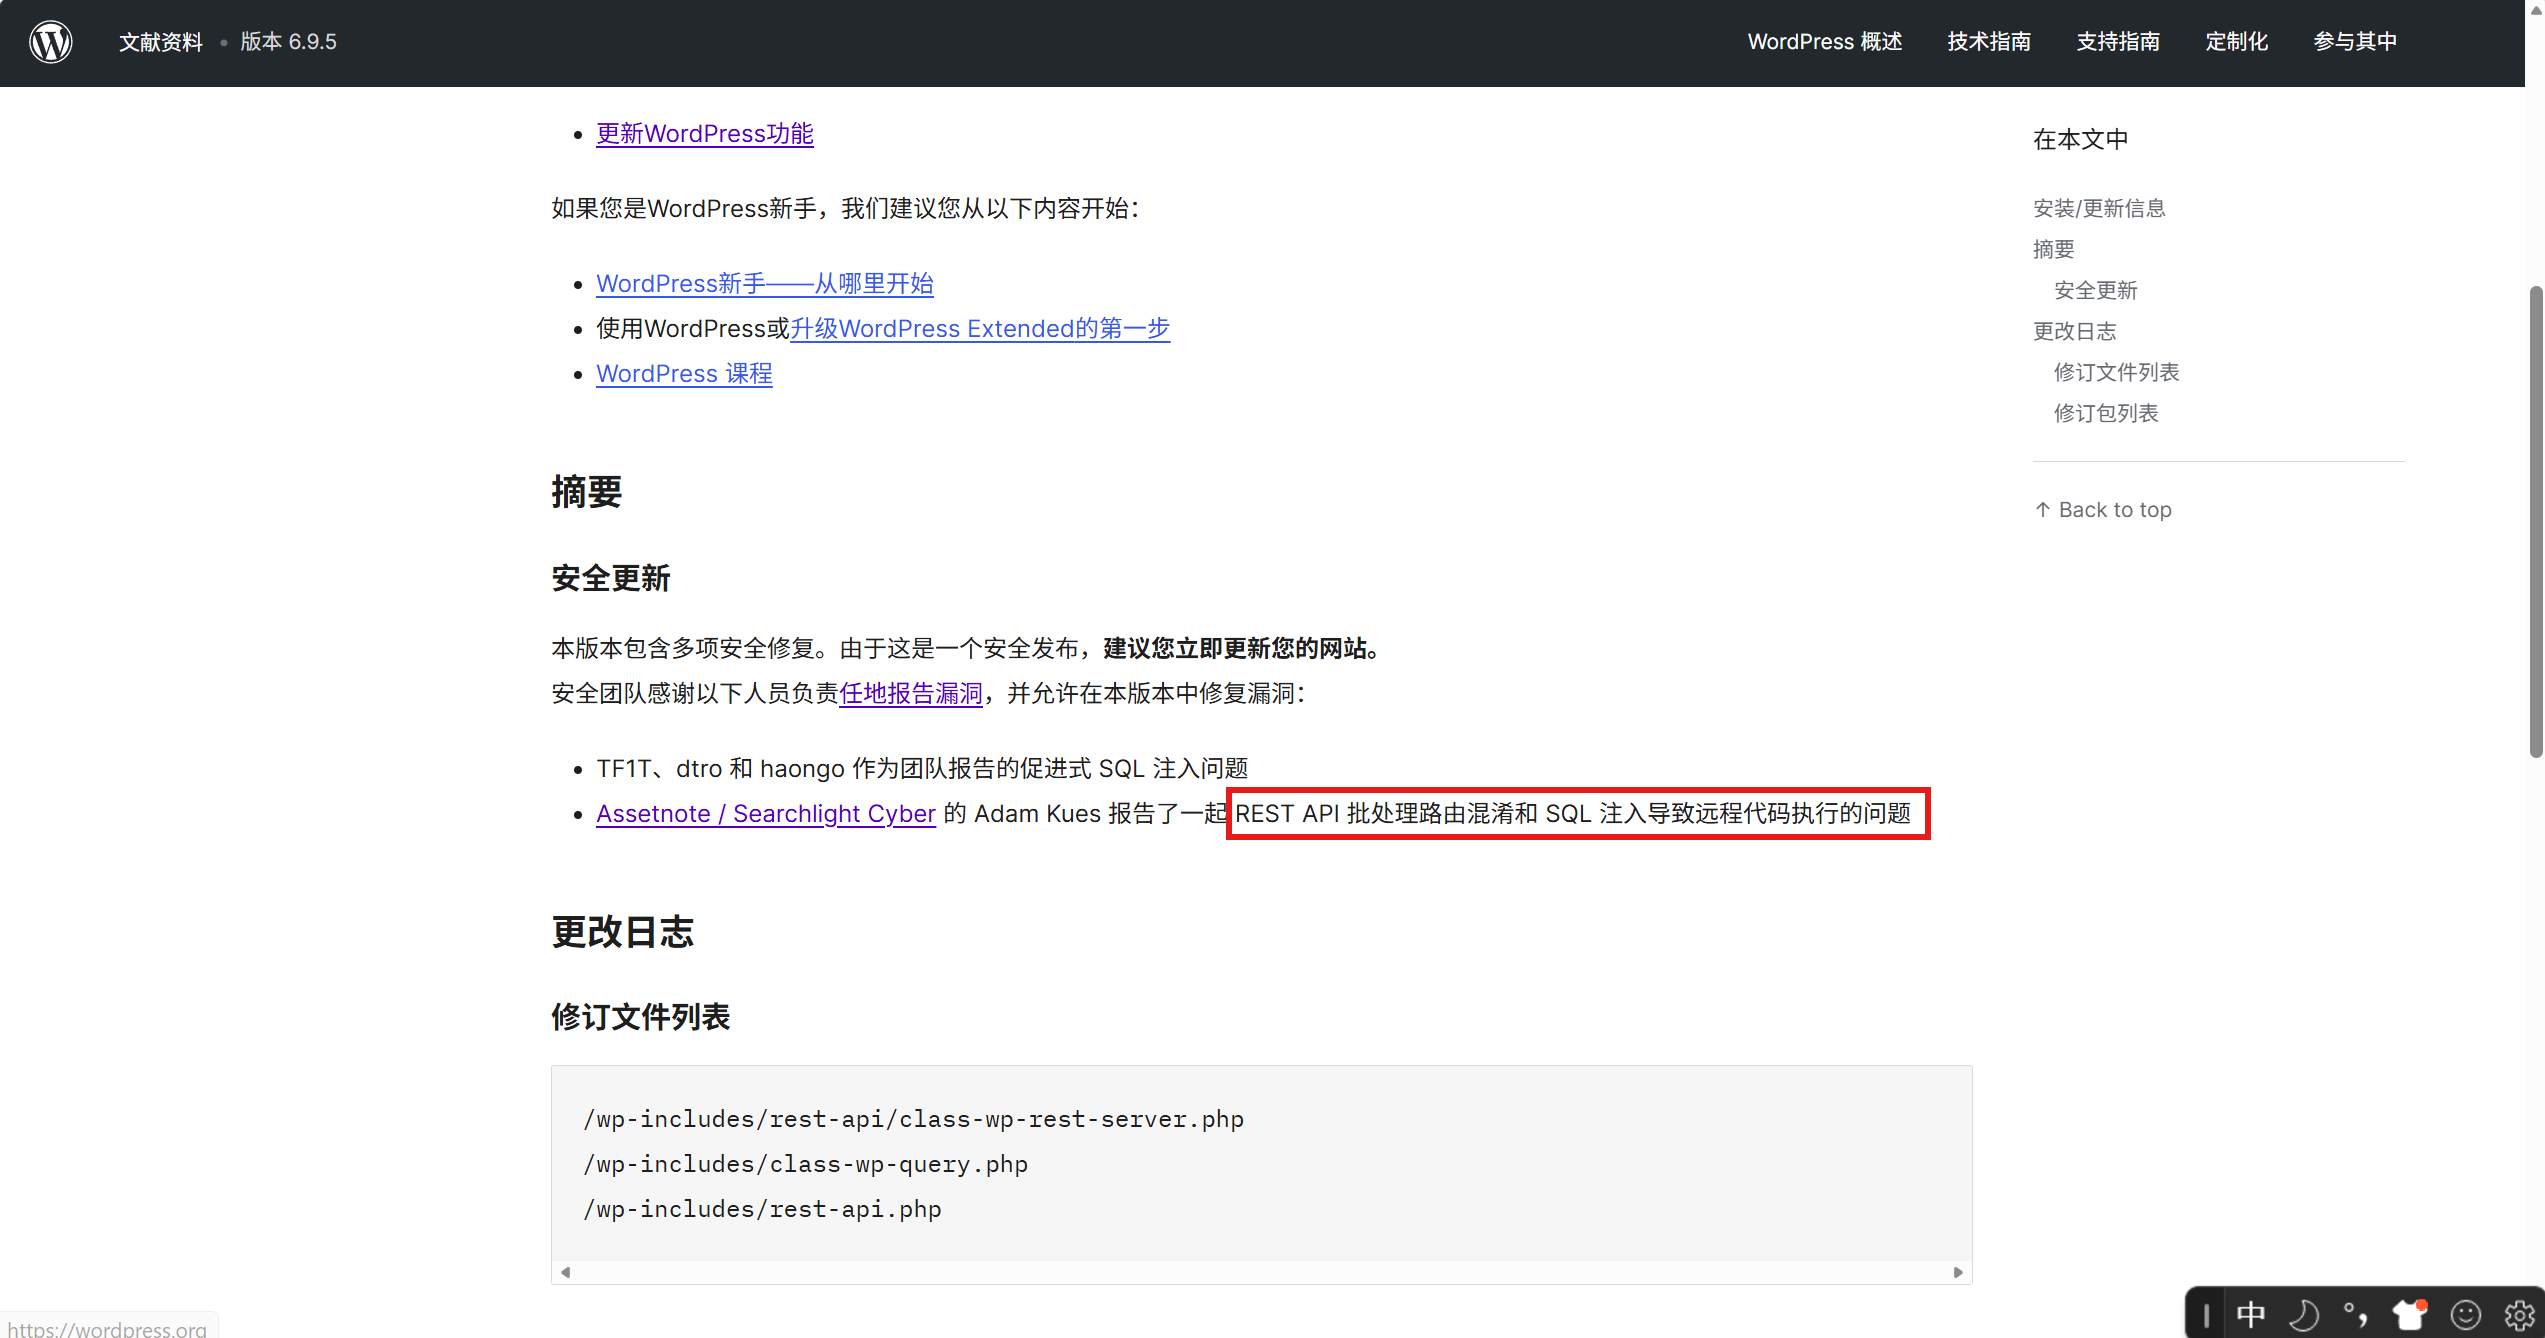Open the 技术指南 menu
2545x1338 pixels.
[x=1989, y=42]
